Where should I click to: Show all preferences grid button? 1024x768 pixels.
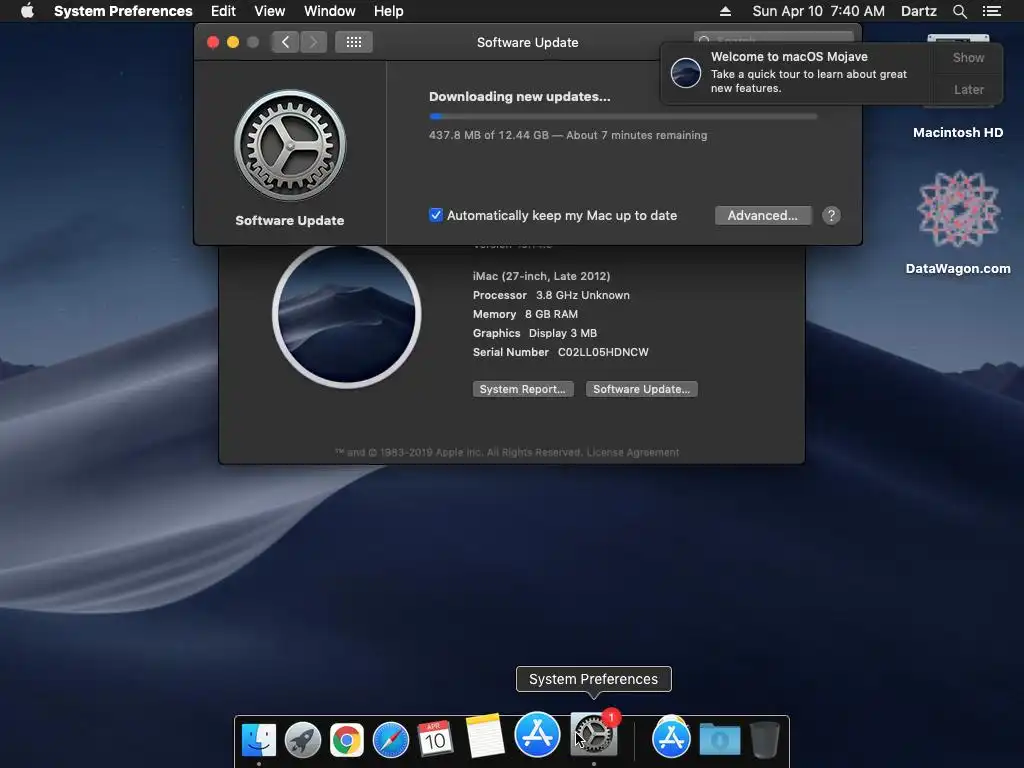tap(354, 42)
